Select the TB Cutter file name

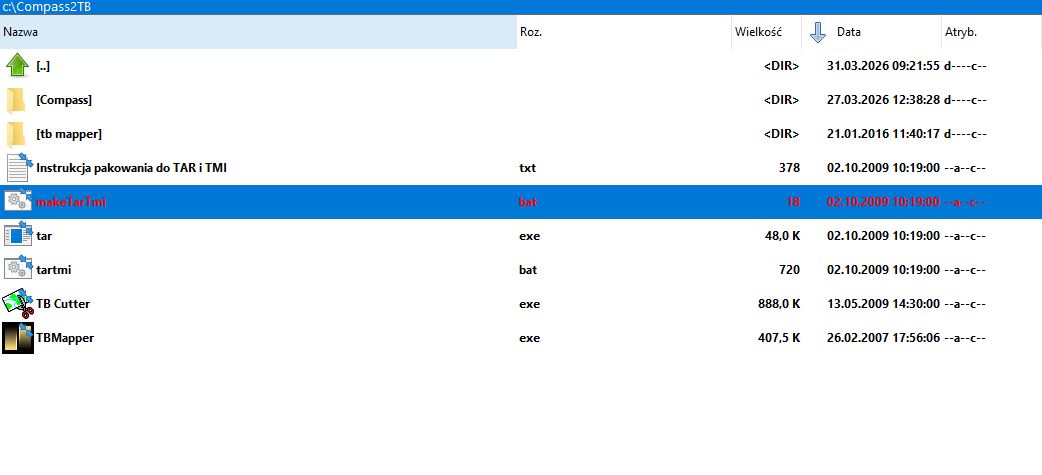coord(63,304)
